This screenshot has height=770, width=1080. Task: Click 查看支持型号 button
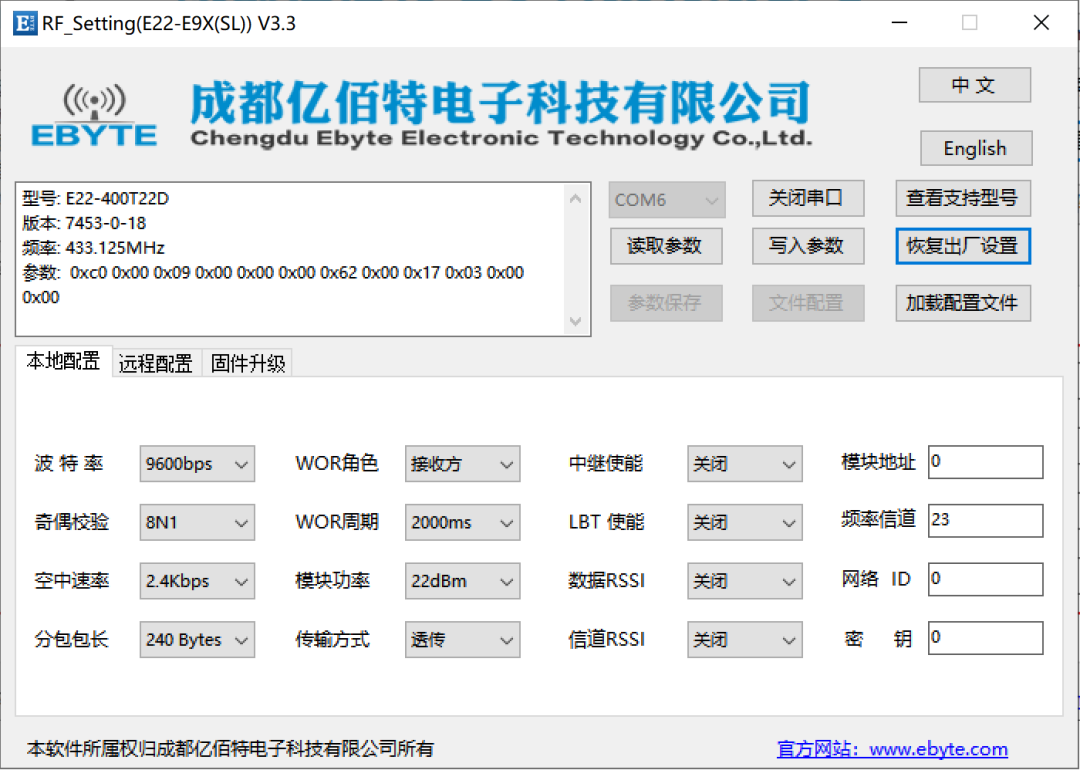click(x=963, y=198)
